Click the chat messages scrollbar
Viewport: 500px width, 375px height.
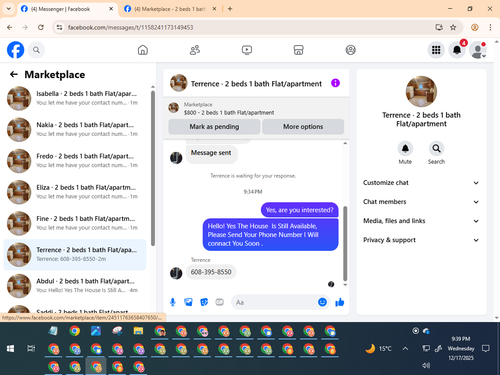[x=345, y=243]
